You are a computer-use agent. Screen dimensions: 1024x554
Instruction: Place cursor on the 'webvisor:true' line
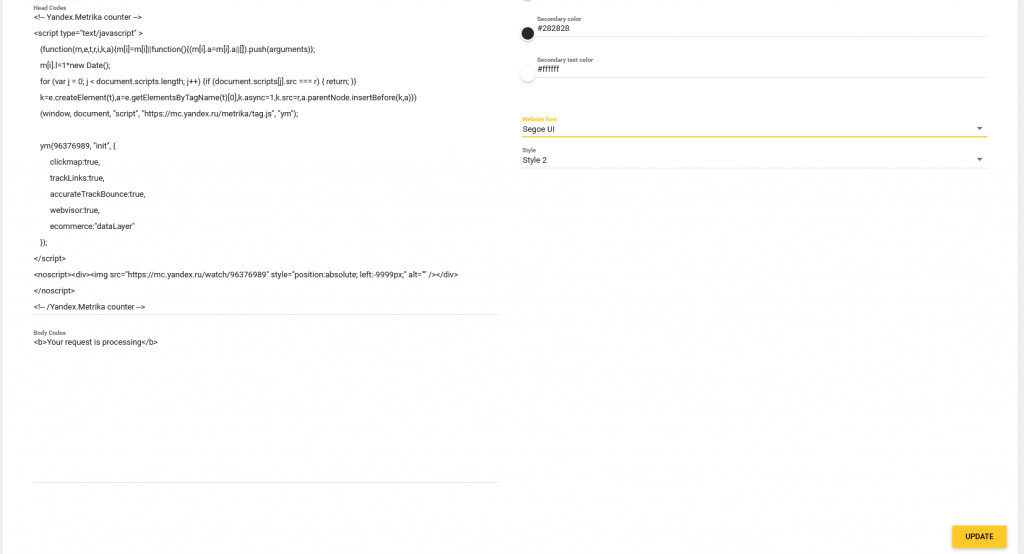pos(75,210)
